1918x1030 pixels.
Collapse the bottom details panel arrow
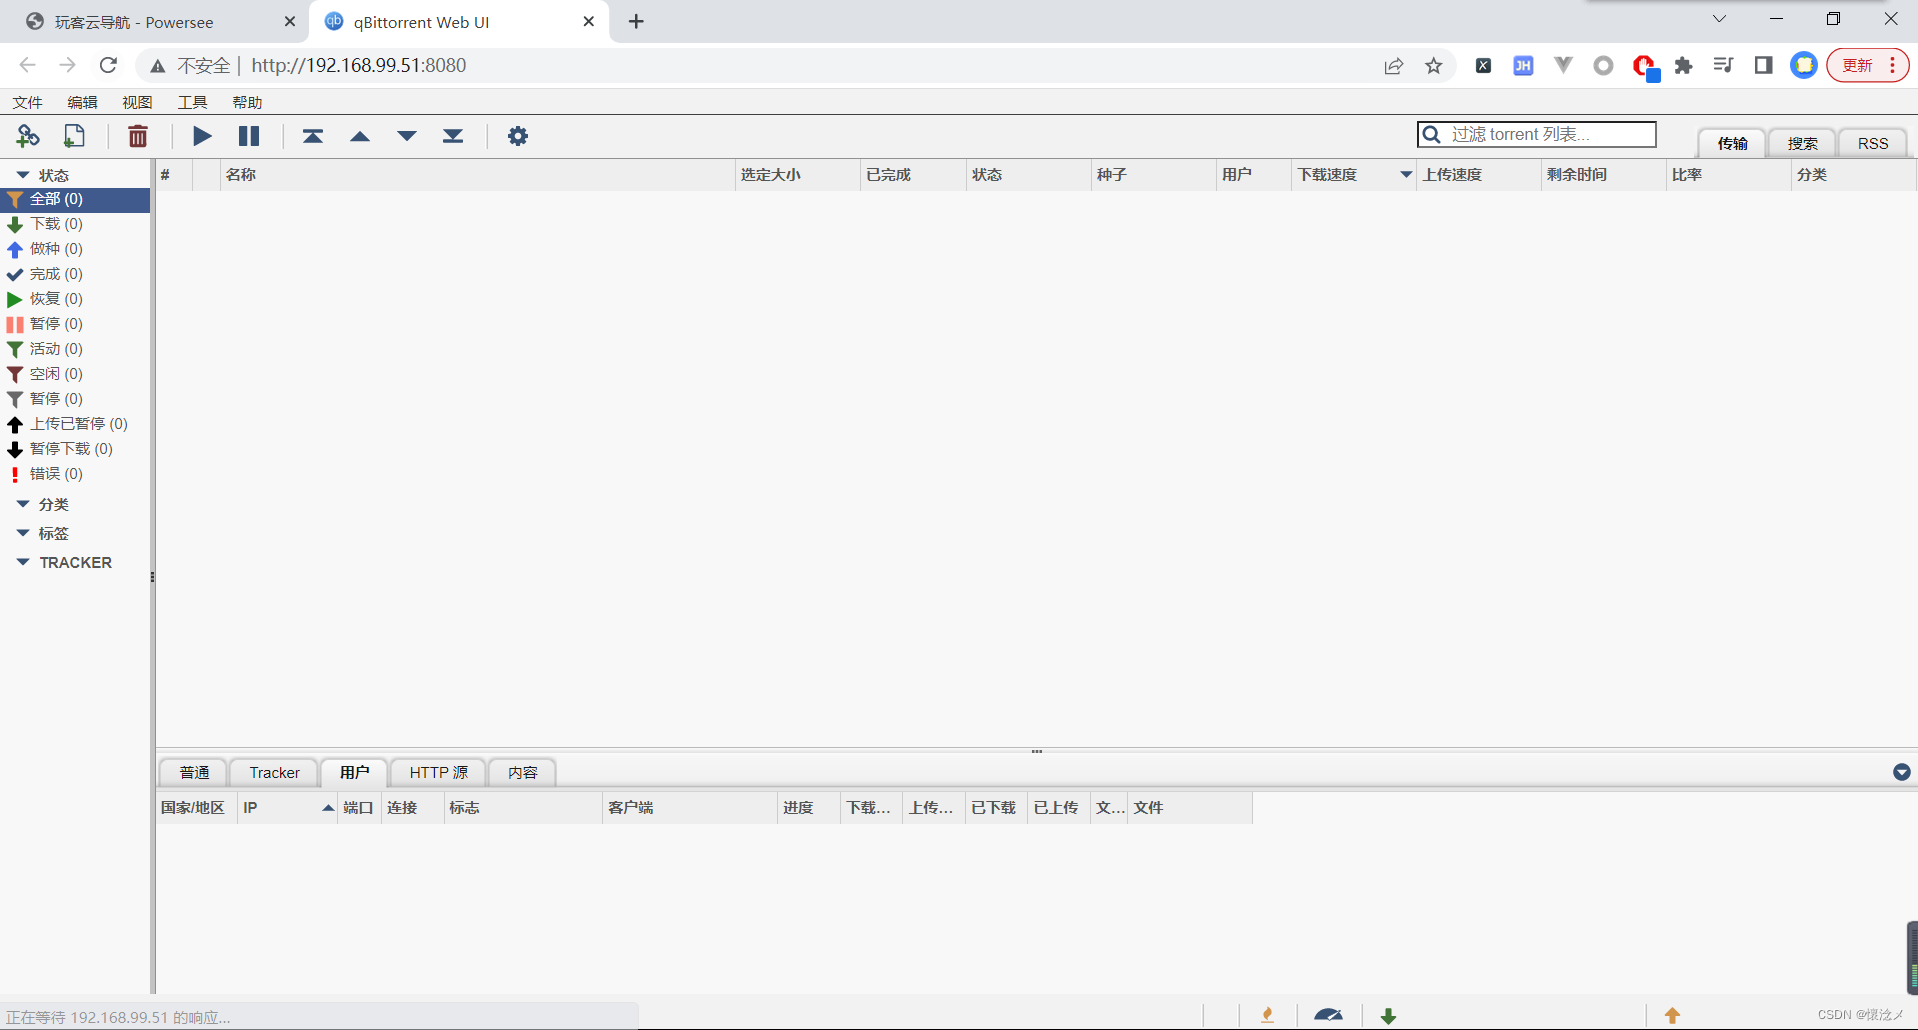[1901, 772]
